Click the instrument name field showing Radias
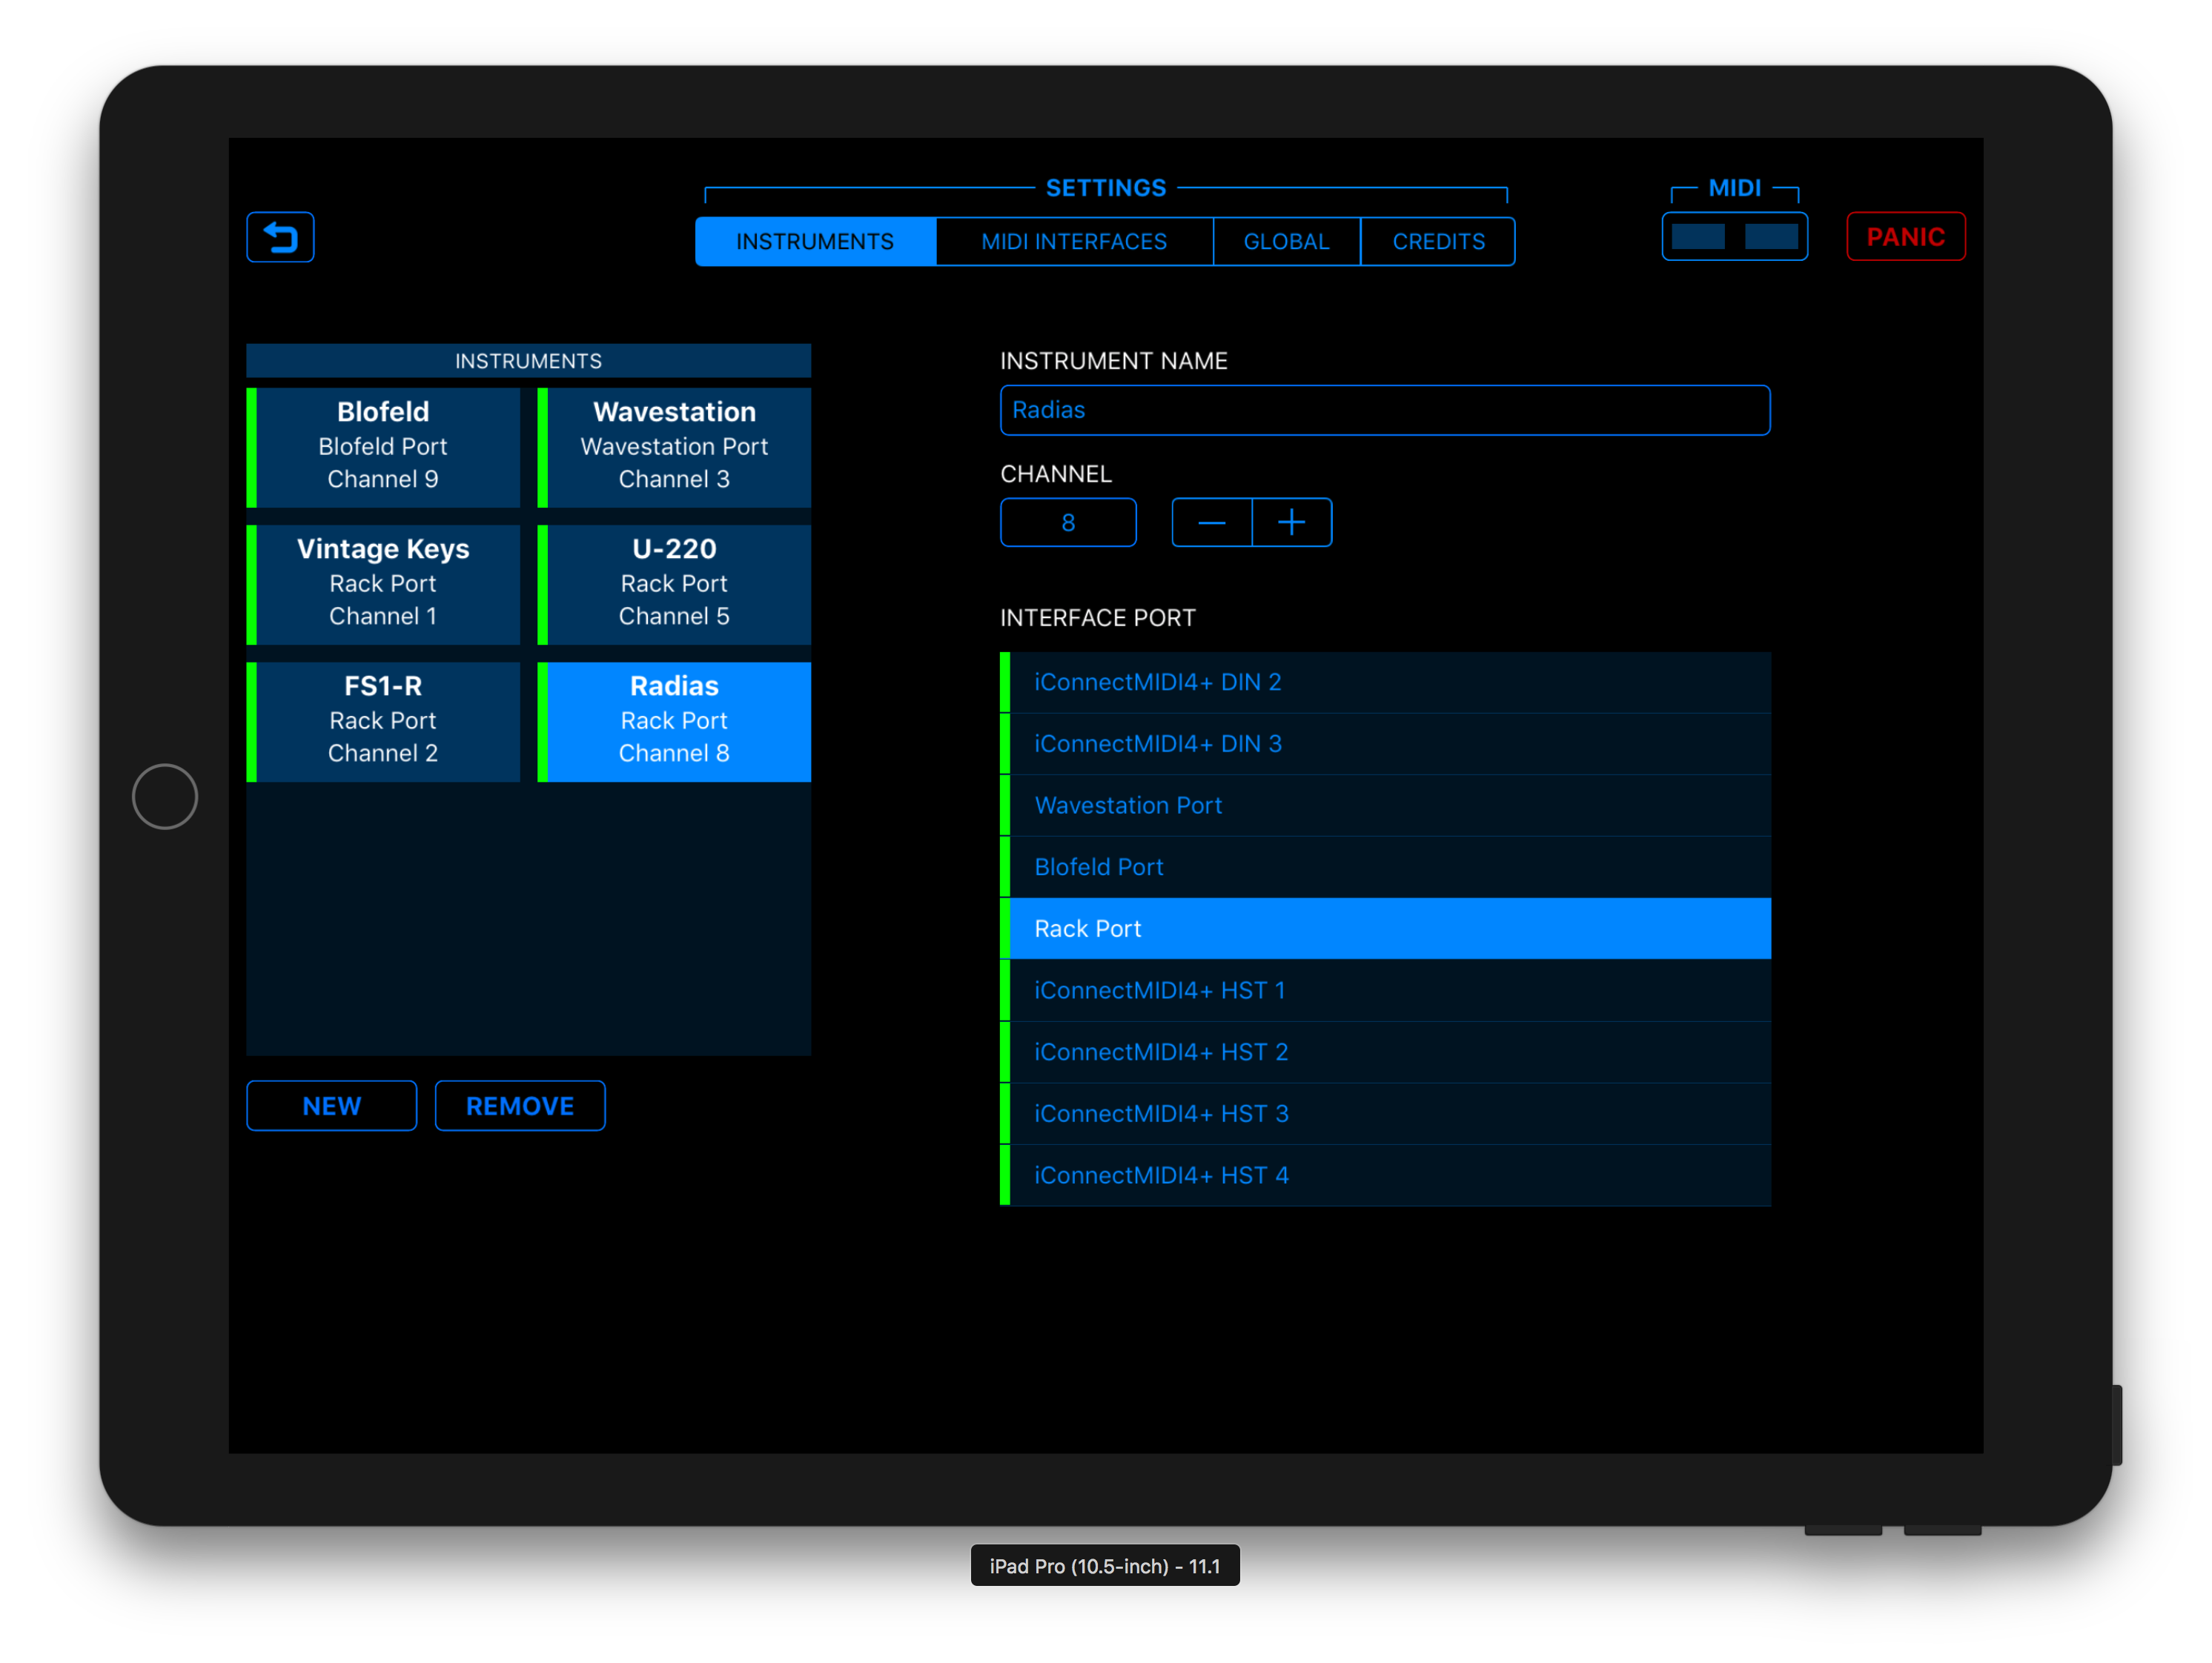The height and width of the screenshot is (1663, 2212). click(1384, 410)
